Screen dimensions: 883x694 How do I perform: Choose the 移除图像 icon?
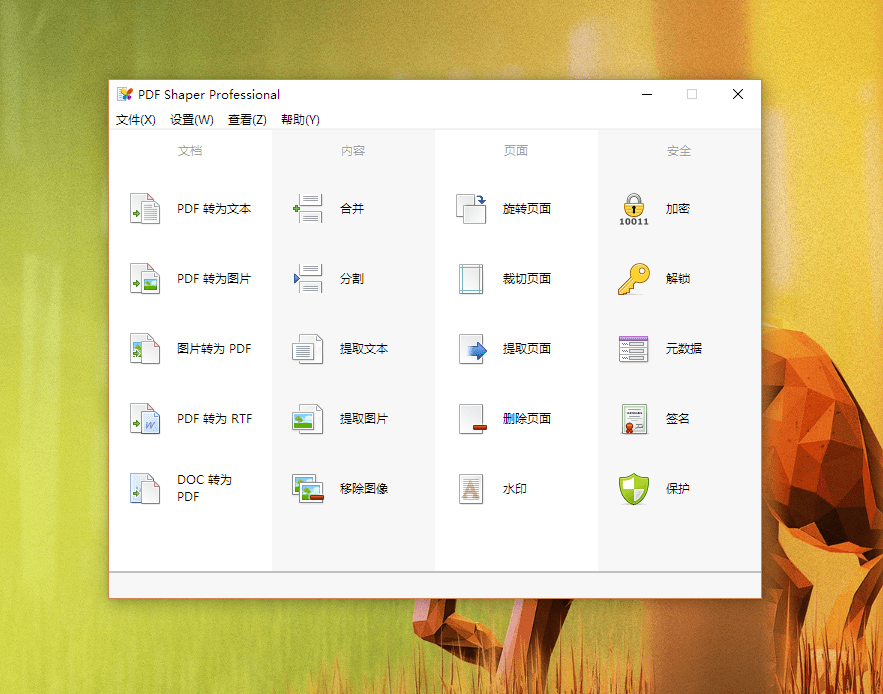click(x=308, y=488)
